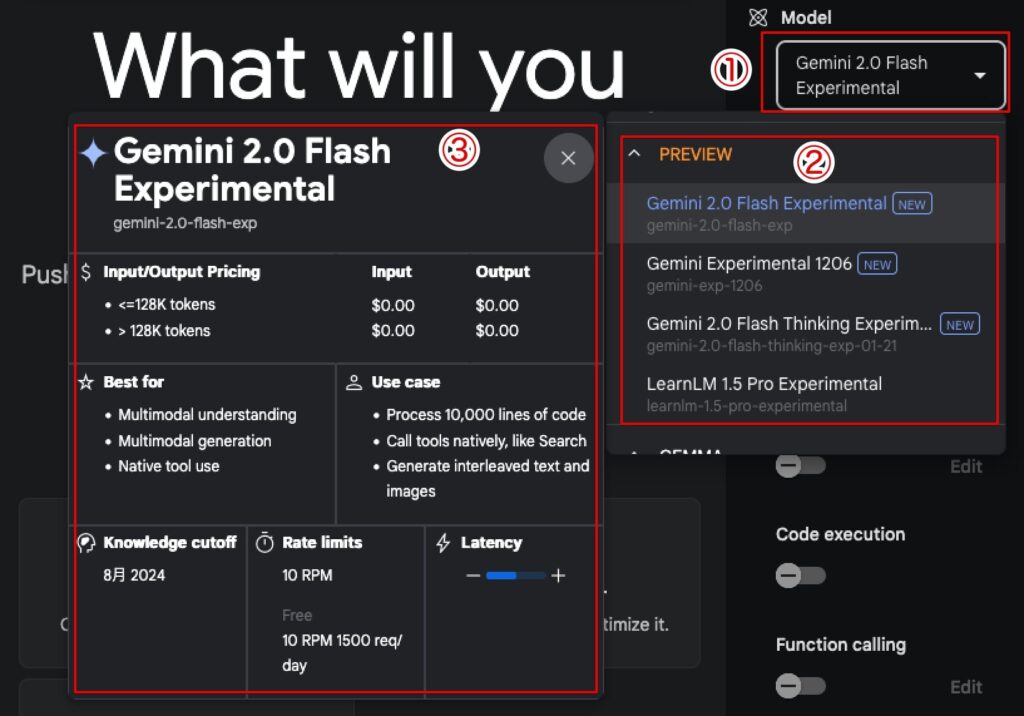Pick LearnLM 1.5 Pro Experimental model

[x=805, y=393]
